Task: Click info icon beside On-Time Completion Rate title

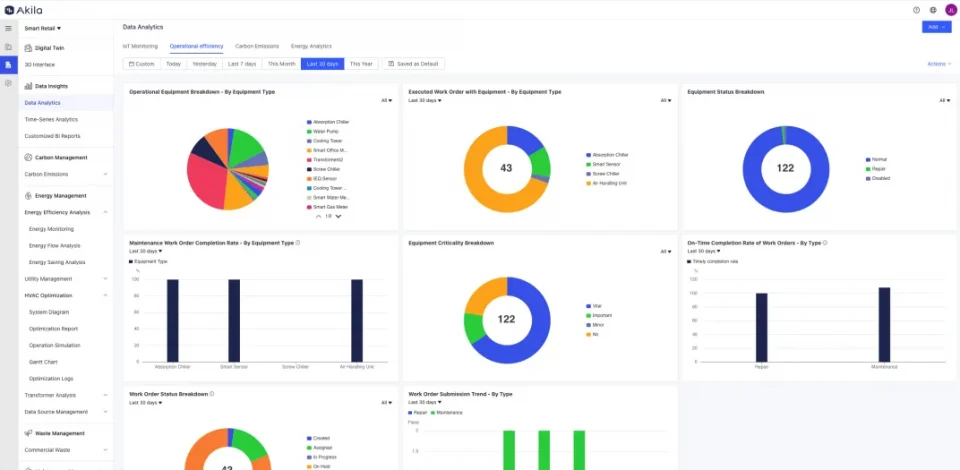Action: (825, 242)
